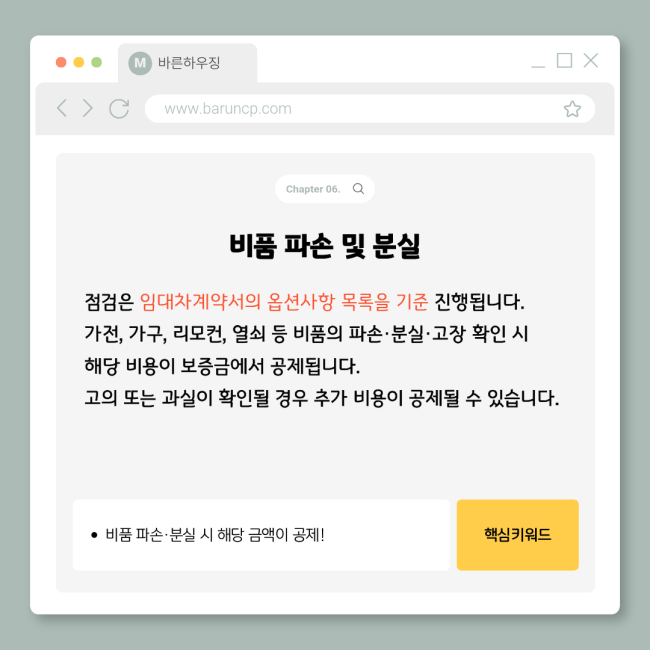Click the browser forward arrow
650x650 pixels.
click(87, 108)
